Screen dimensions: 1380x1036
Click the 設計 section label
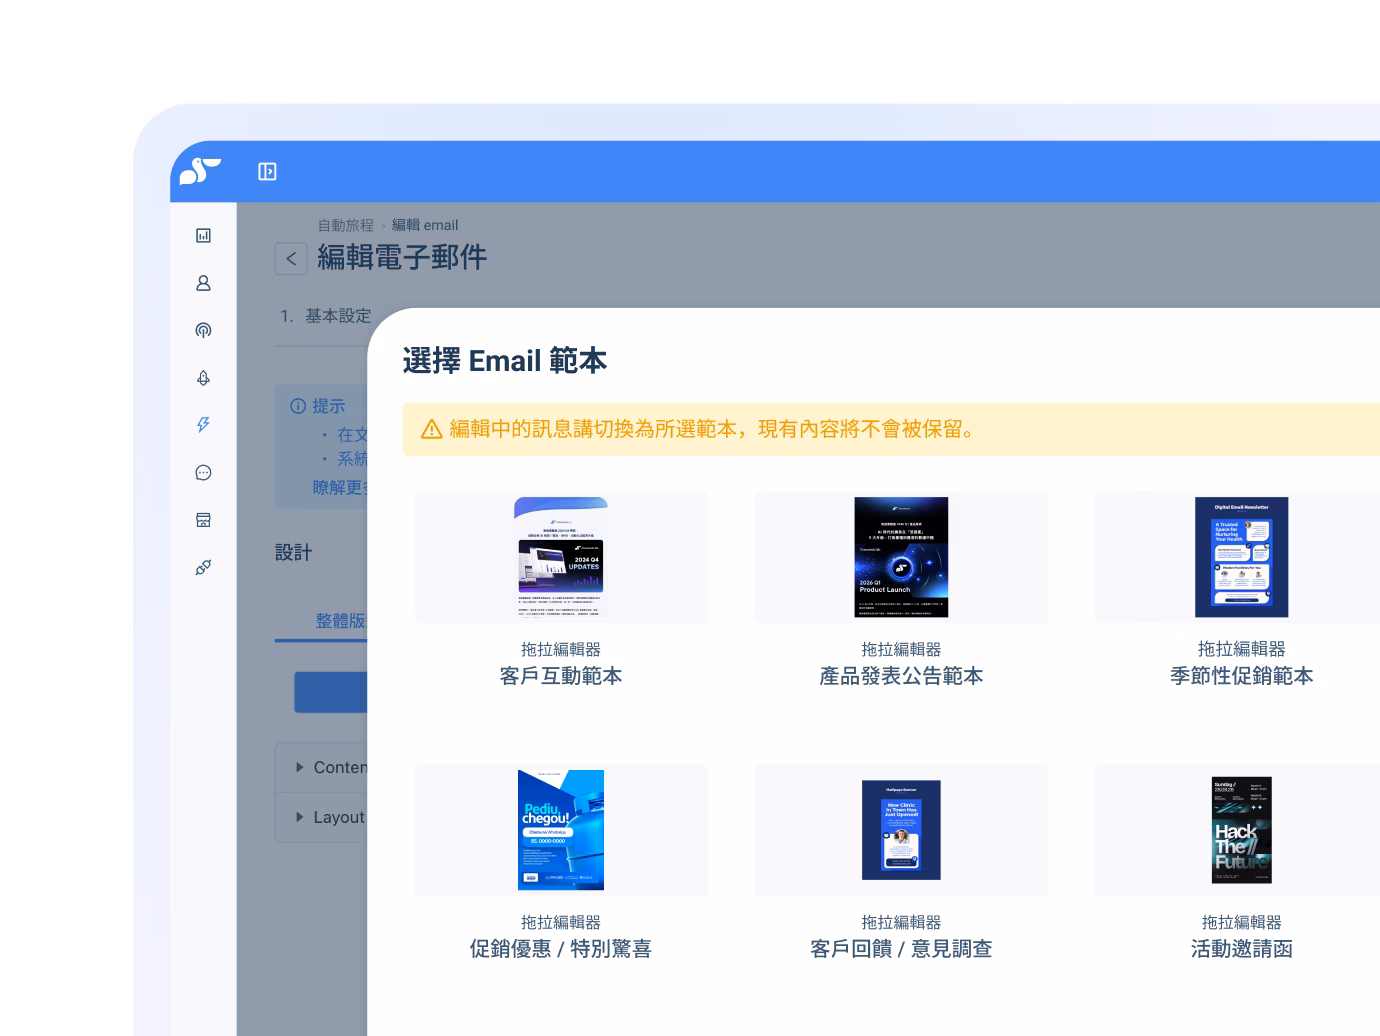point(293,553)
